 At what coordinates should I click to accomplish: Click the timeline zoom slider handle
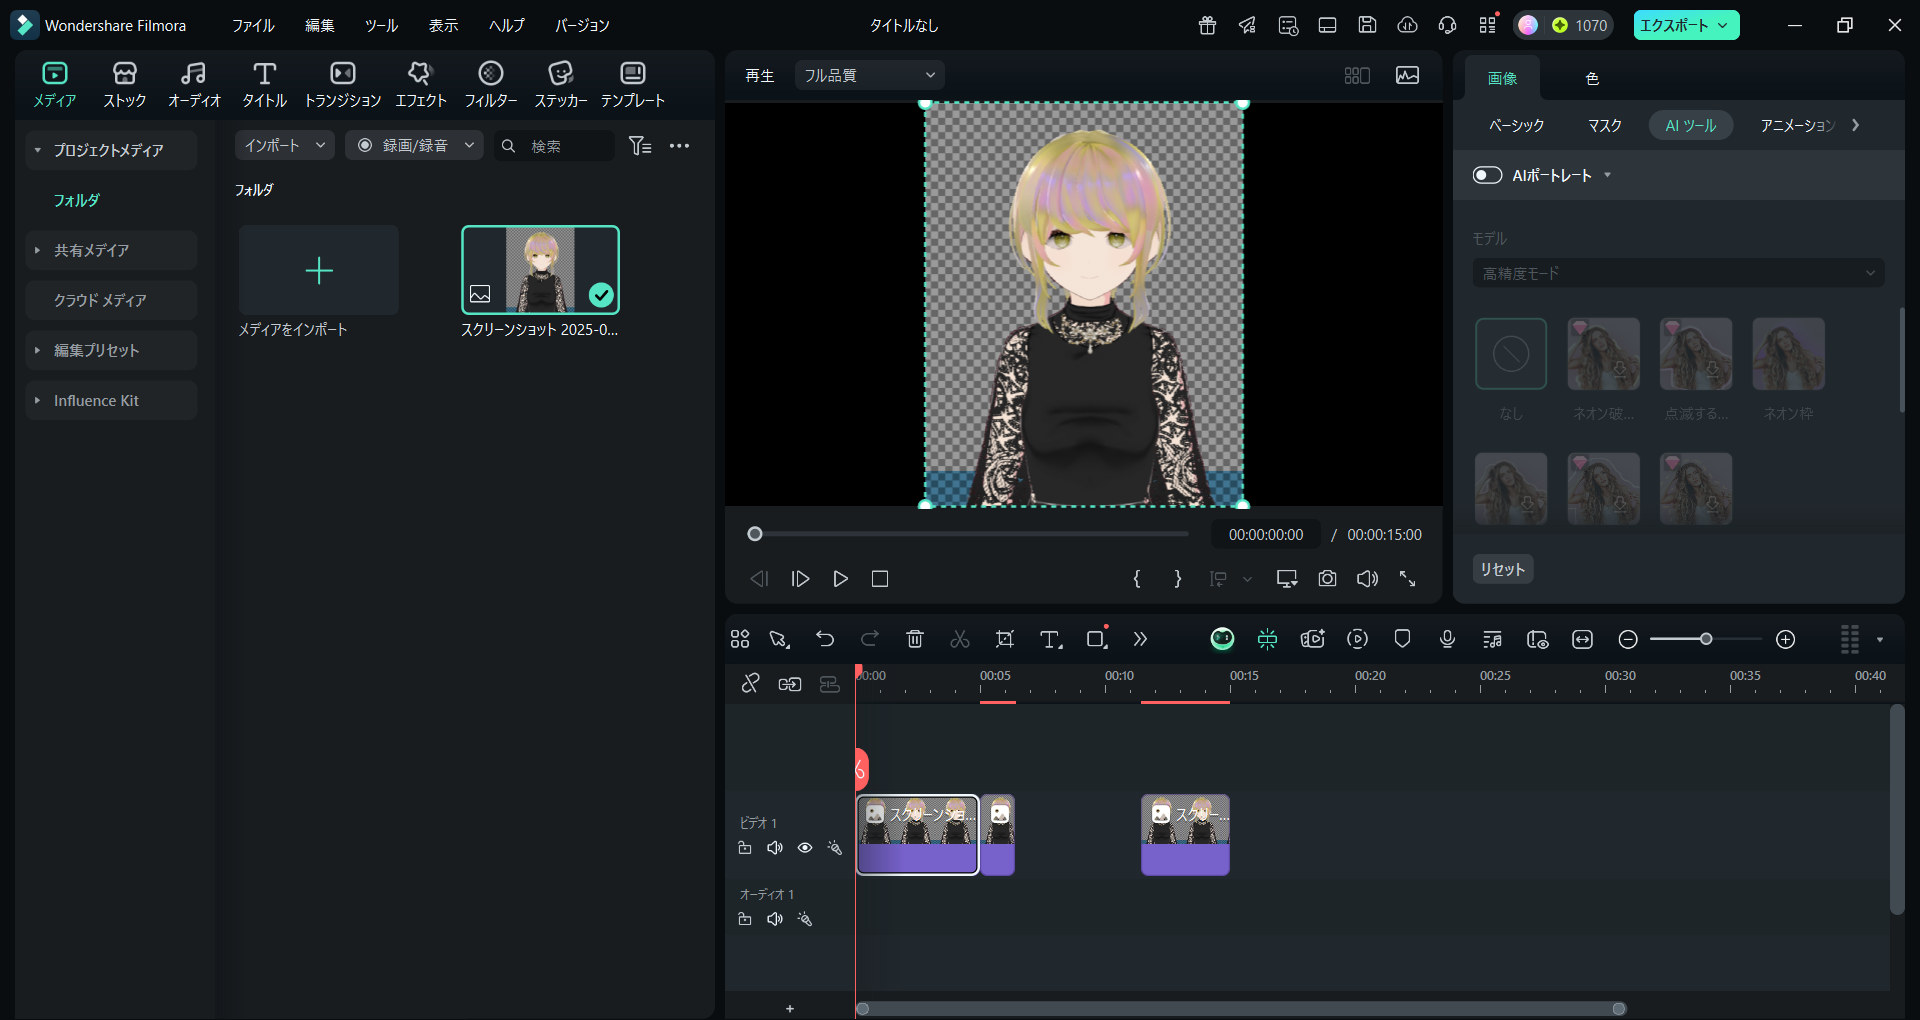click(1706, 639)
